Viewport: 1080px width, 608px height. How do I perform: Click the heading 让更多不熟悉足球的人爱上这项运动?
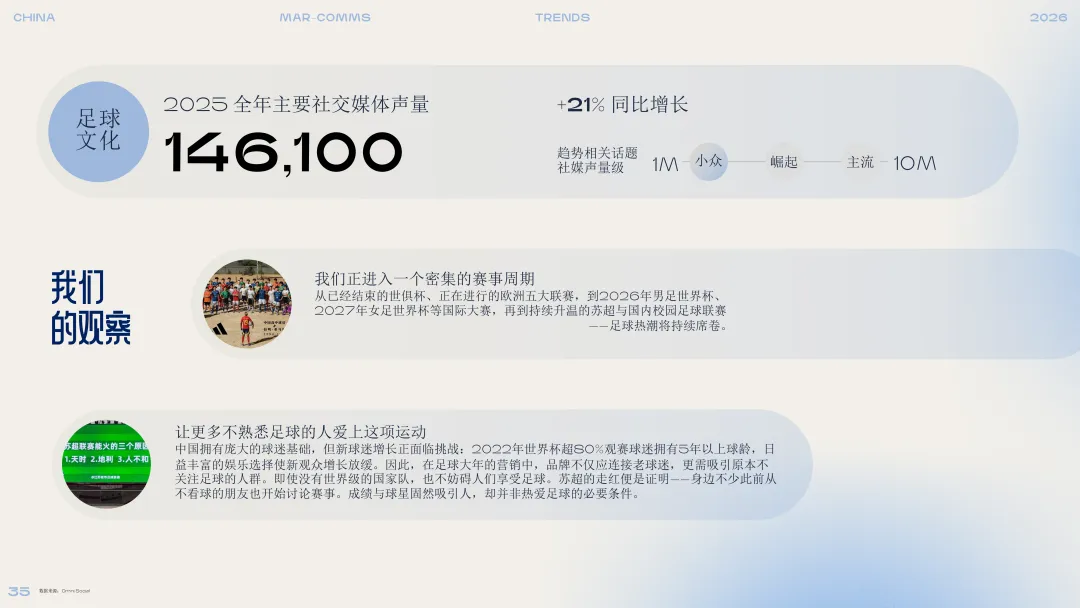point(300,432)
